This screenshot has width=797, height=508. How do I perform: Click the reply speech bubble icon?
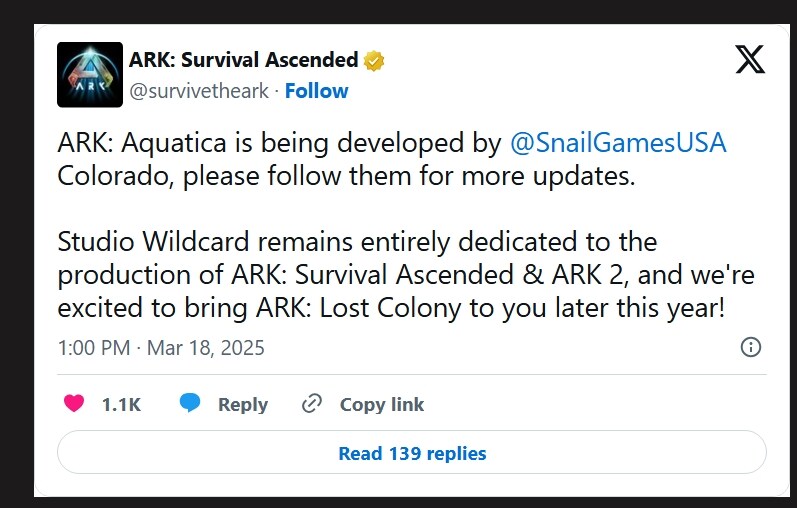190,404
